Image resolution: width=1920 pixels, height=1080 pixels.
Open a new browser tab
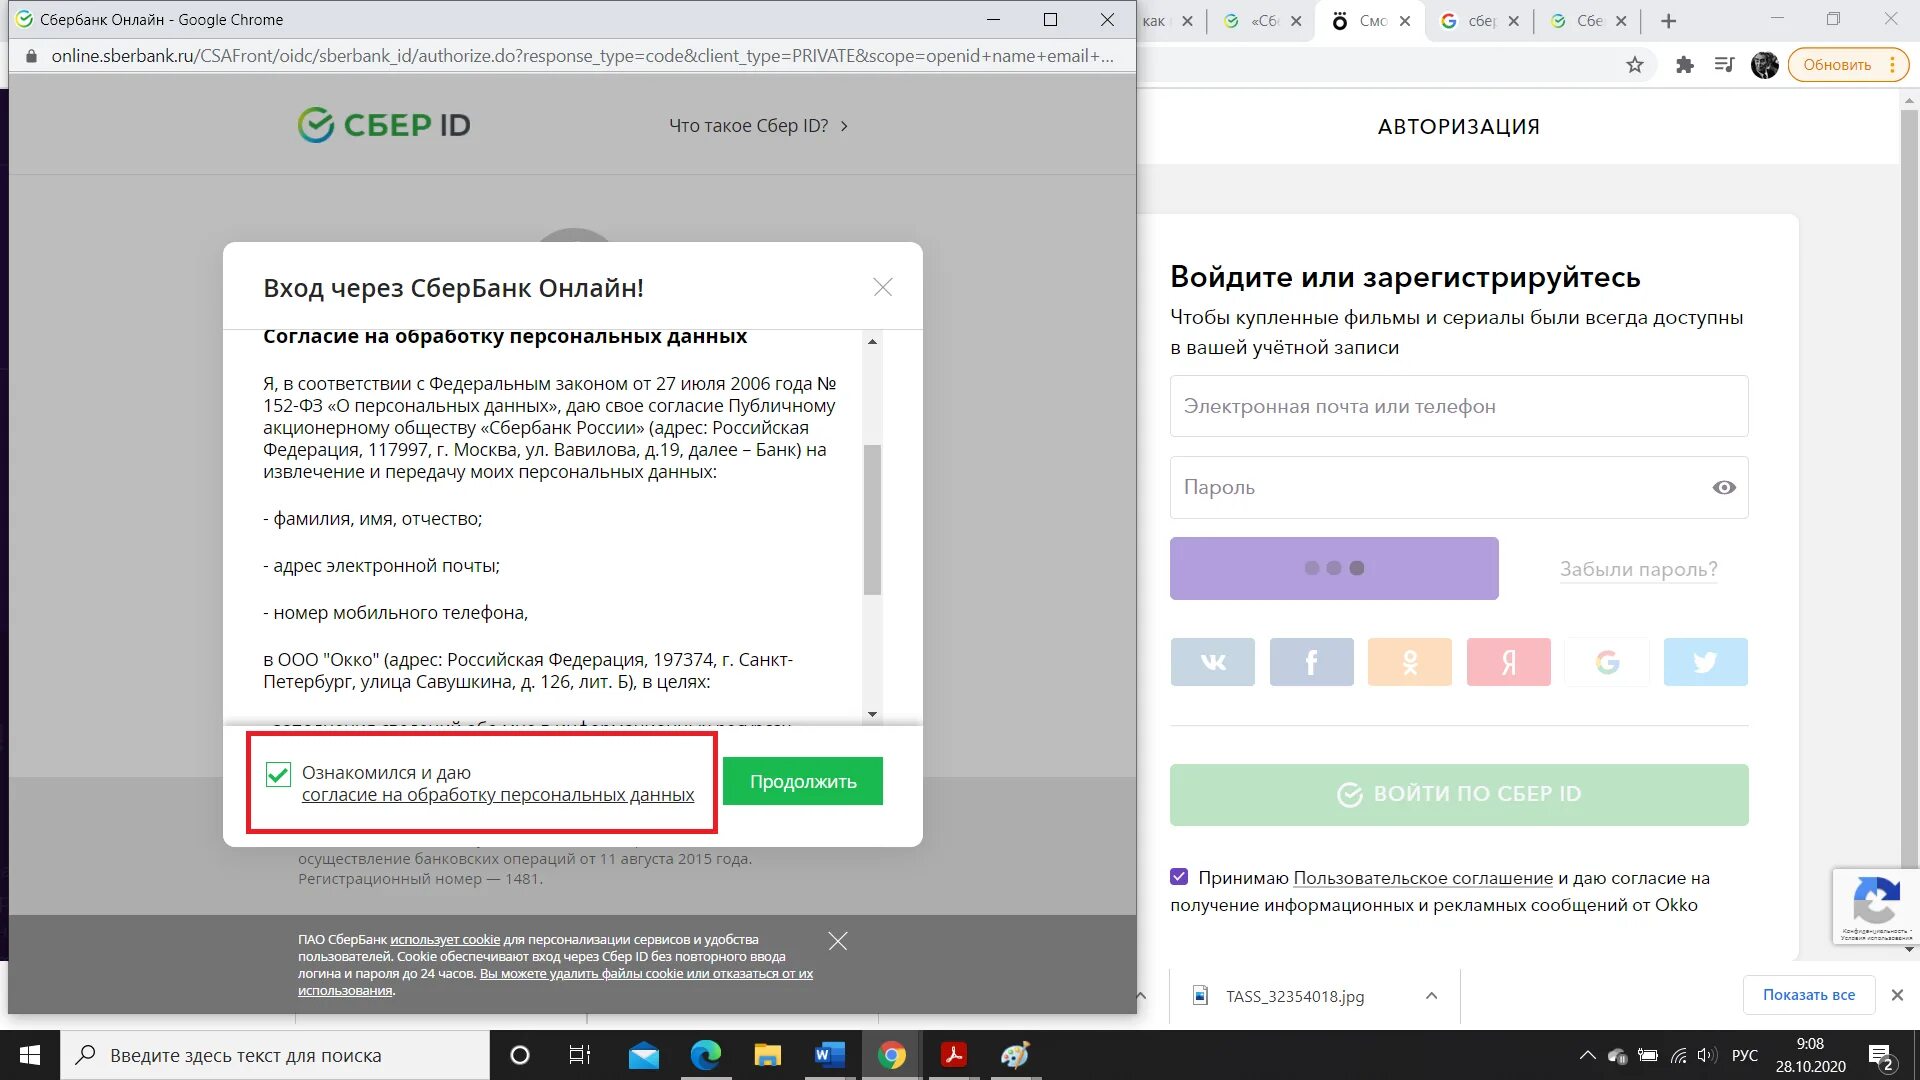(x=1668, y=21)
